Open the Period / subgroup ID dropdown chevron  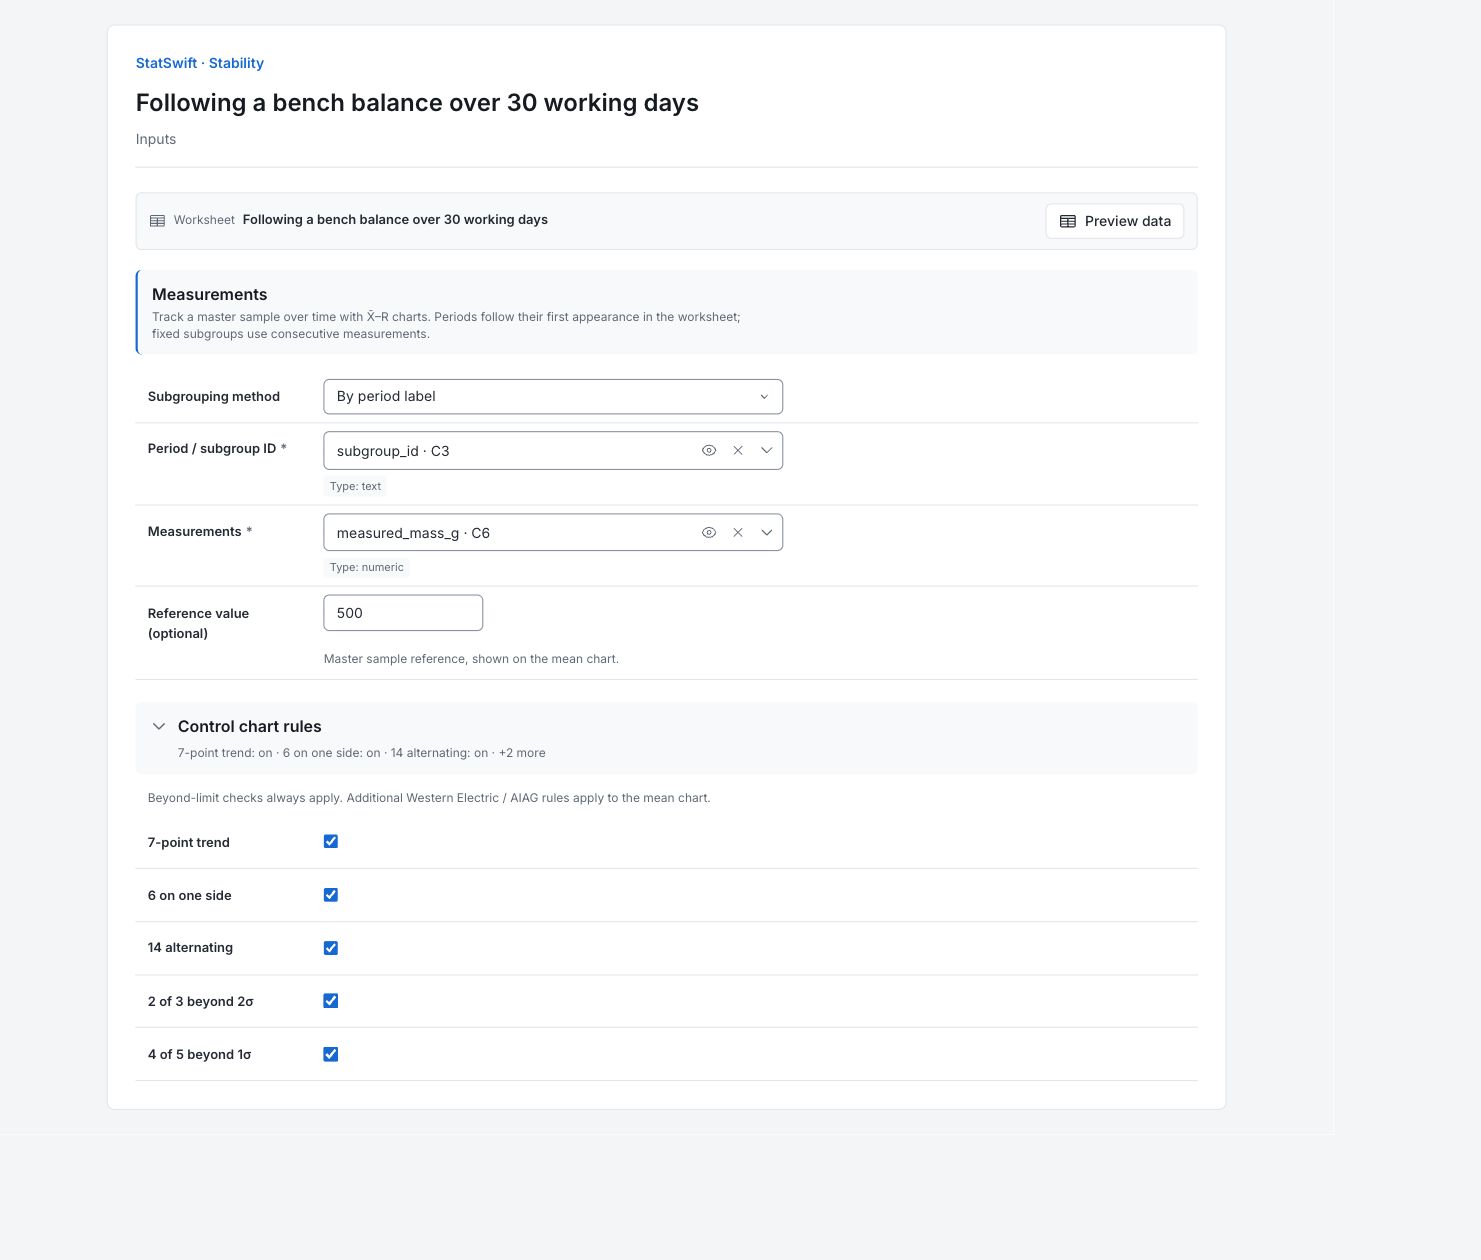coord(767,450)
